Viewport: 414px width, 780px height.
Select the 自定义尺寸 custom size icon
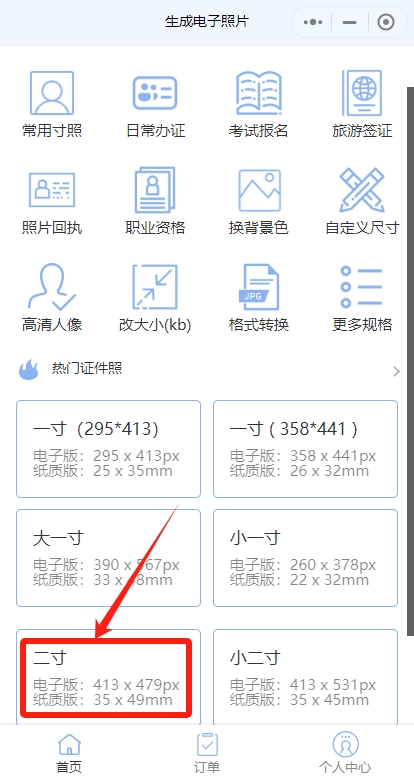pyautogui.click(x=362, y=190)
